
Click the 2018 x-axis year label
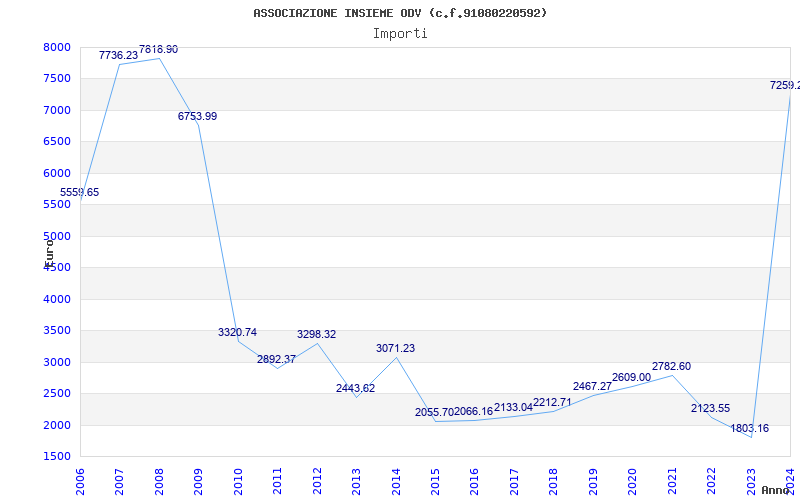pyautogui.click(x=554, y=482)
